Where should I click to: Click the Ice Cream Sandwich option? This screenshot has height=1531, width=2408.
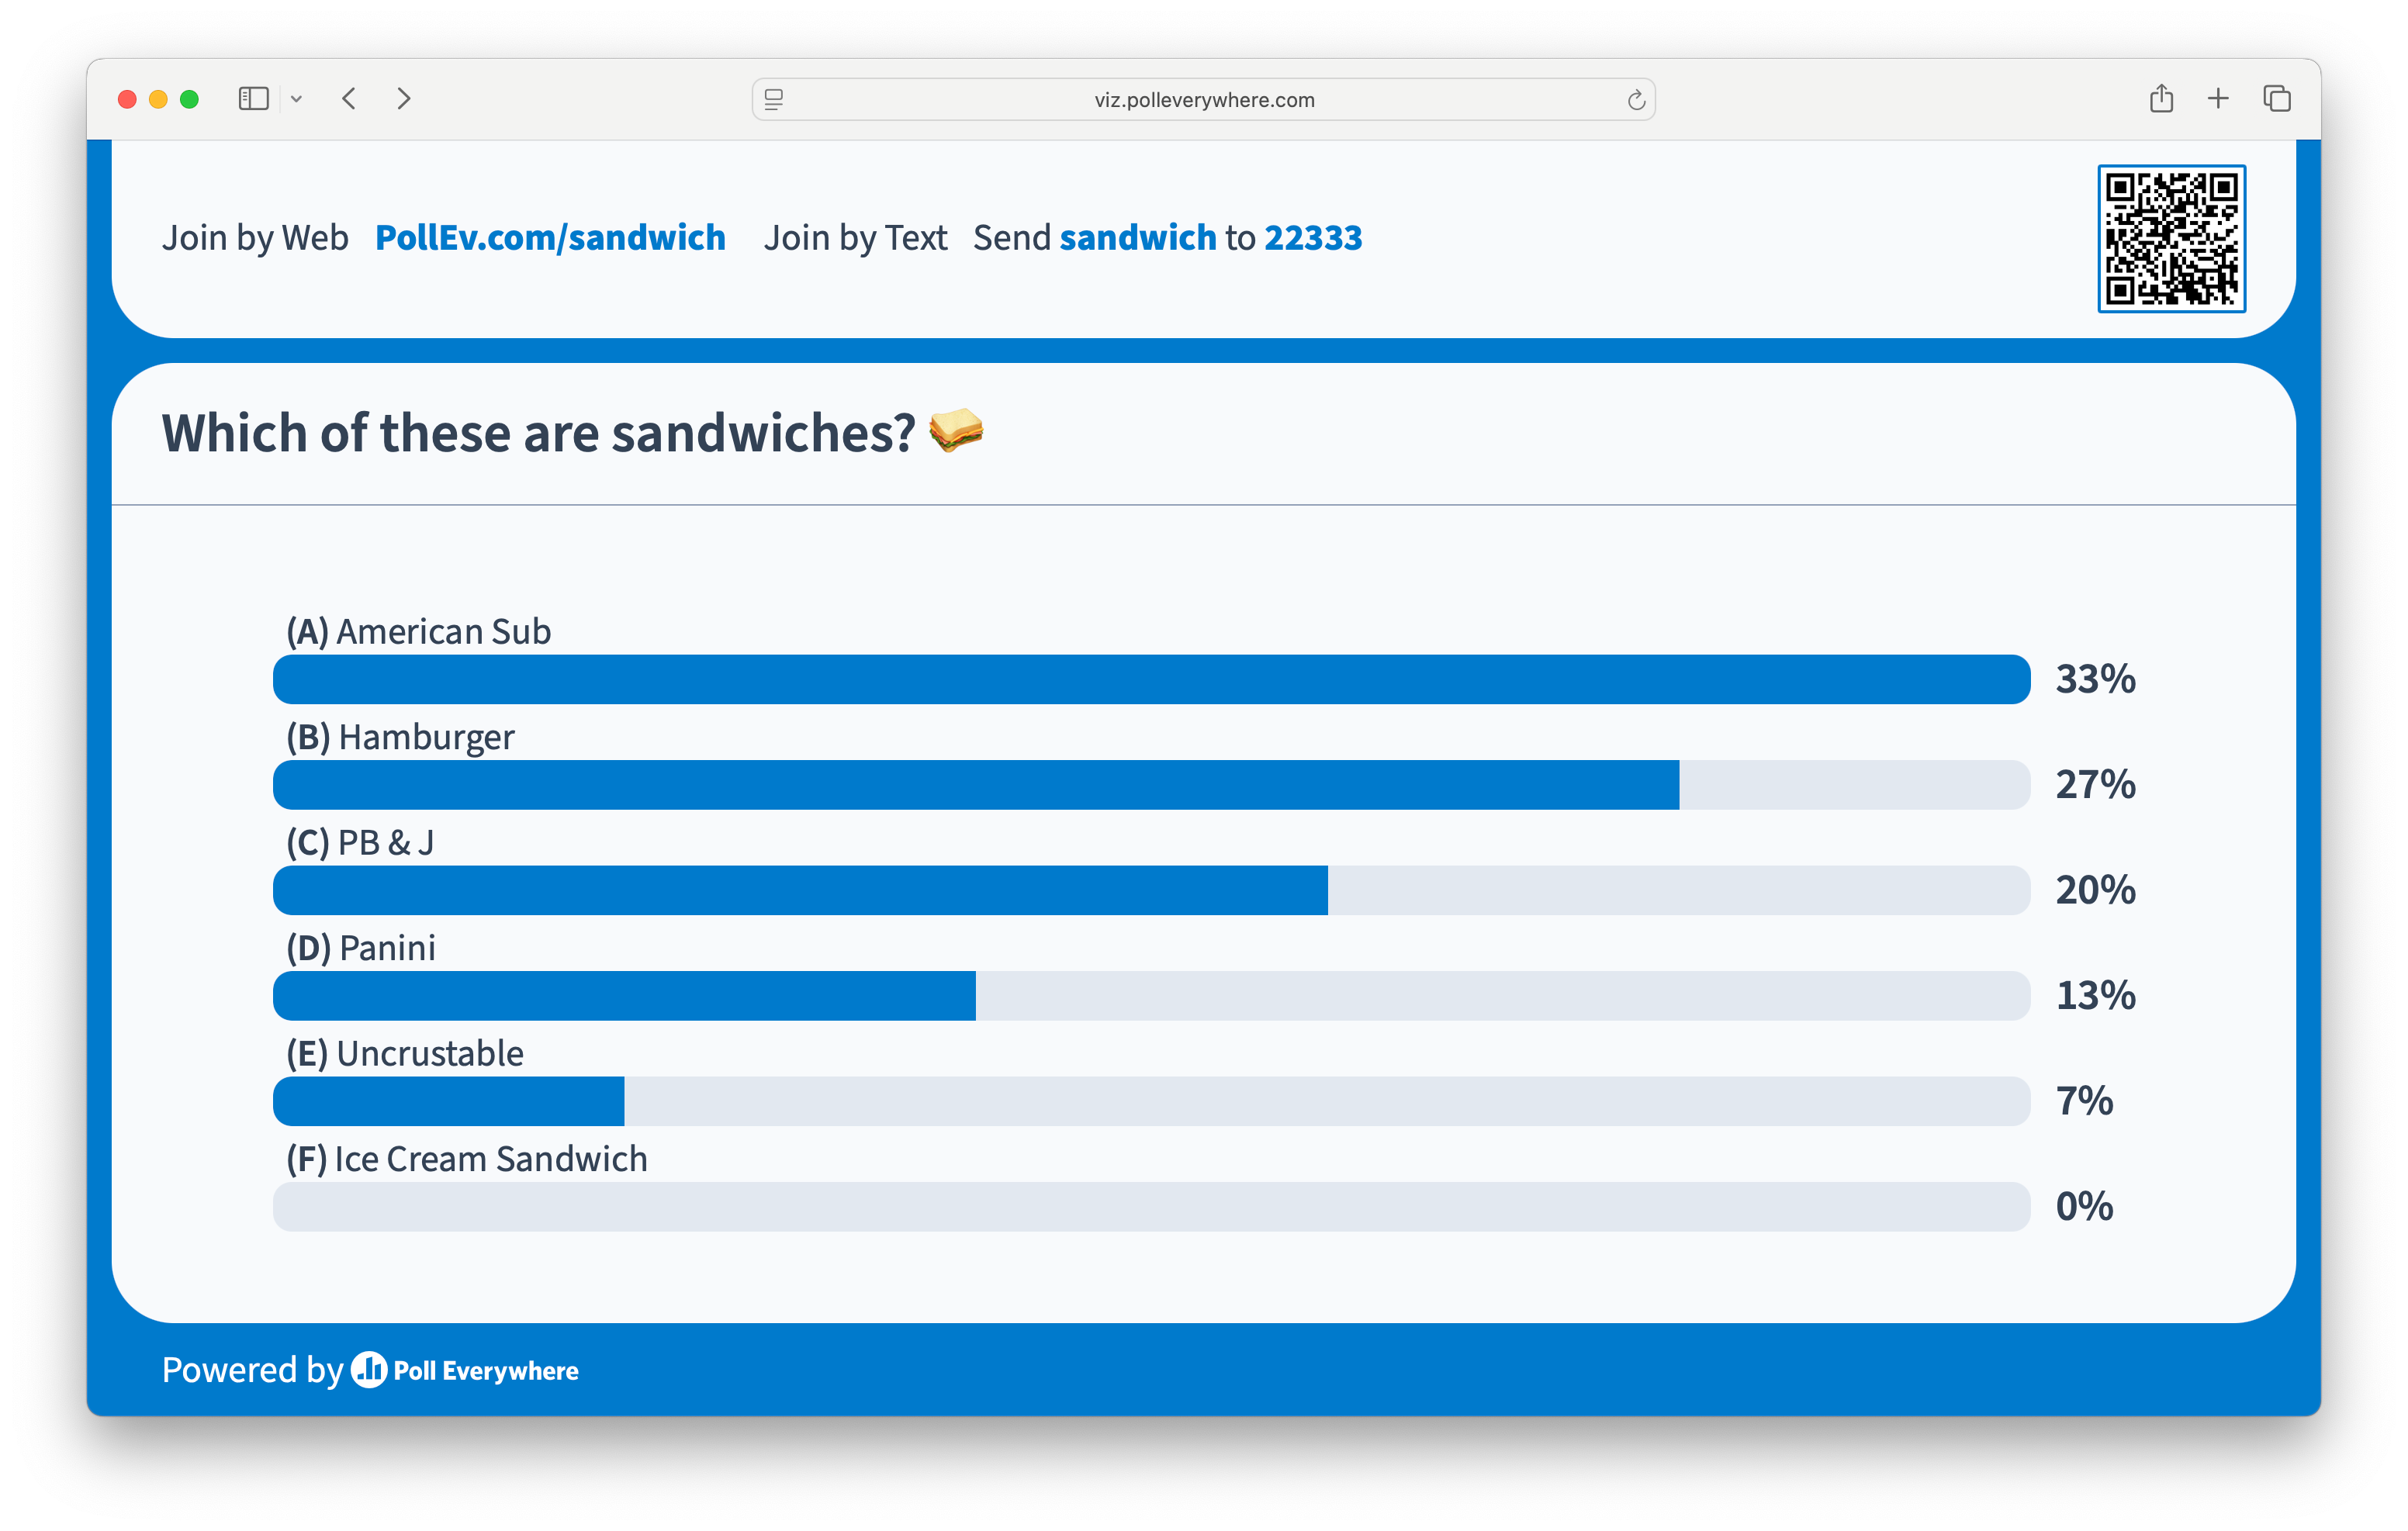465,1159
